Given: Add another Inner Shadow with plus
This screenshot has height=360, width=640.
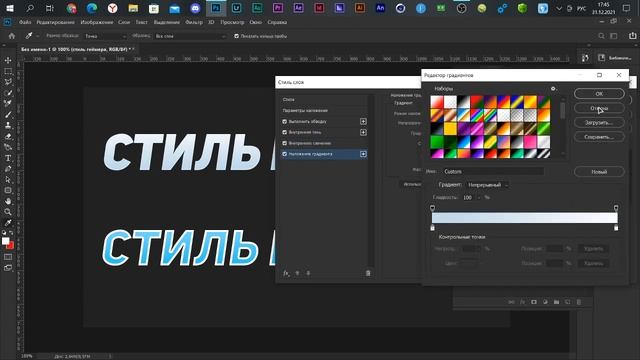Looking at the screenshot, I should coord(363,132).
